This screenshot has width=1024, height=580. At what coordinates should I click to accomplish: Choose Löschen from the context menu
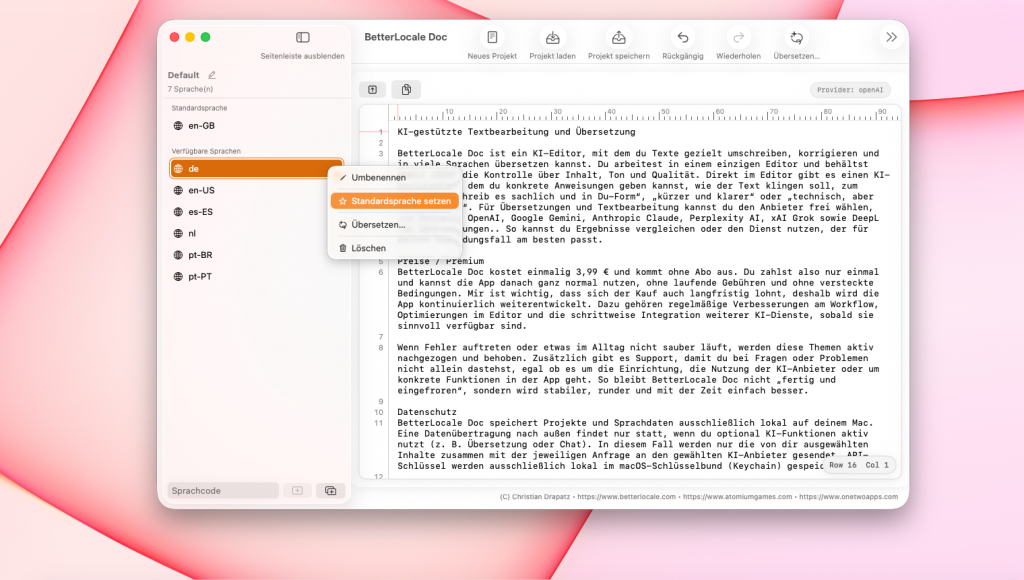pyautogui.click(x=368, y=248)
